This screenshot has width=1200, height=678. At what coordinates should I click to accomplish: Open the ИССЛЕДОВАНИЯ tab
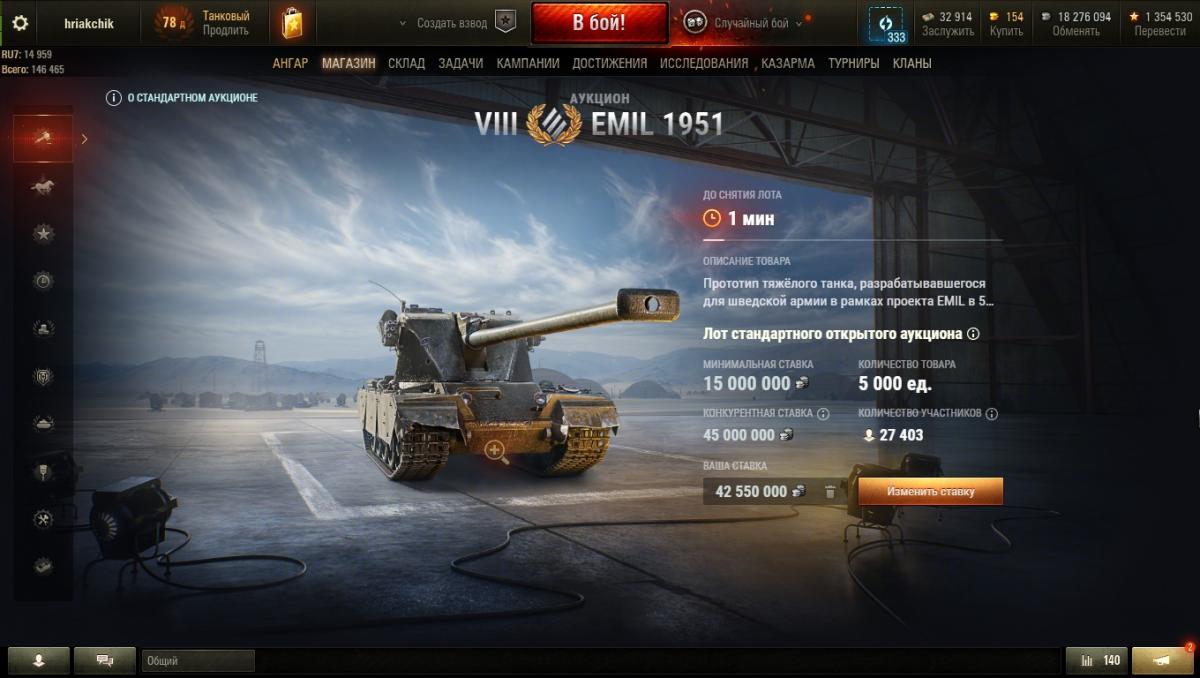[x=704, y=63]
